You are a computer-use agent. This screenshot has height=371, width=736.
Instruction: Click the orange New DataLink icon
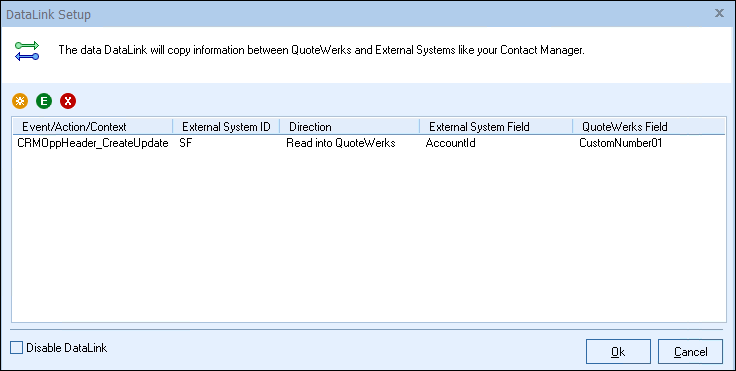click(x=20, y=100)
